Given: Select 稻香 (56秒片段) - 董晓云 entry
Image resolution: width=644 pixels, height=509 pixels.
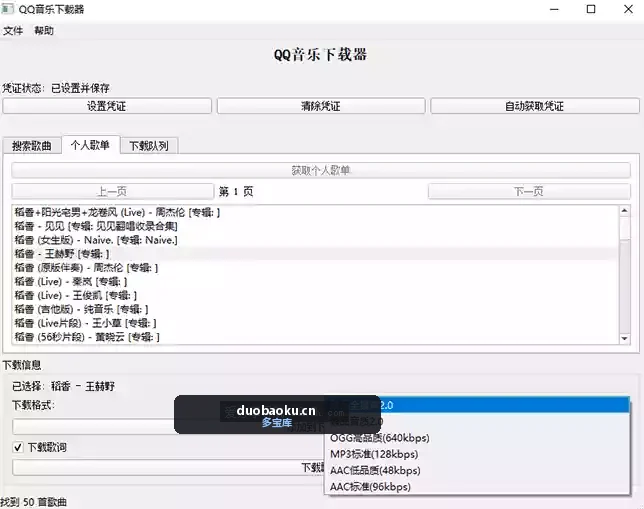Looking at the screenshot, I should click(315, 337).
